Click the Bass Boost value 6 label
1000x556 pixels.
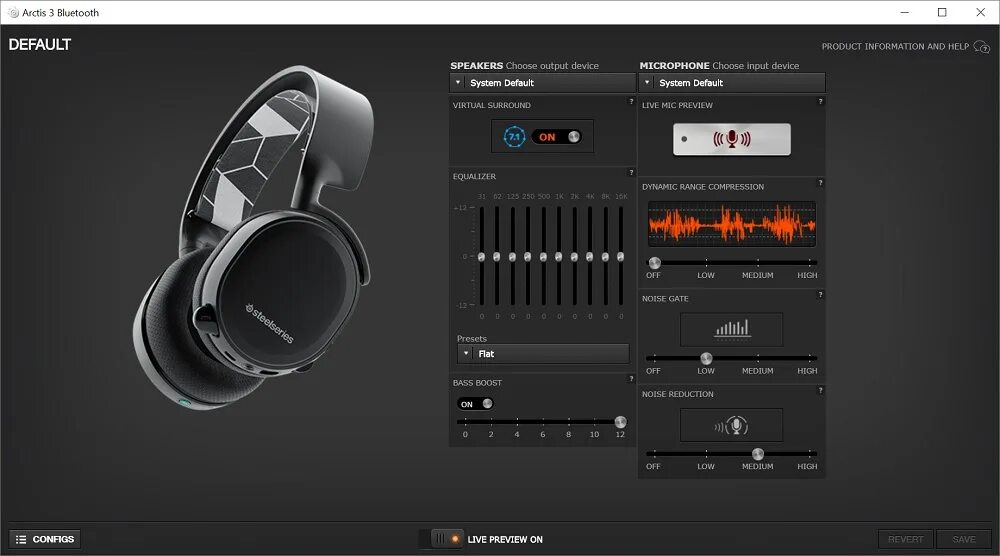pyautogui.click(x=543, y=435)
